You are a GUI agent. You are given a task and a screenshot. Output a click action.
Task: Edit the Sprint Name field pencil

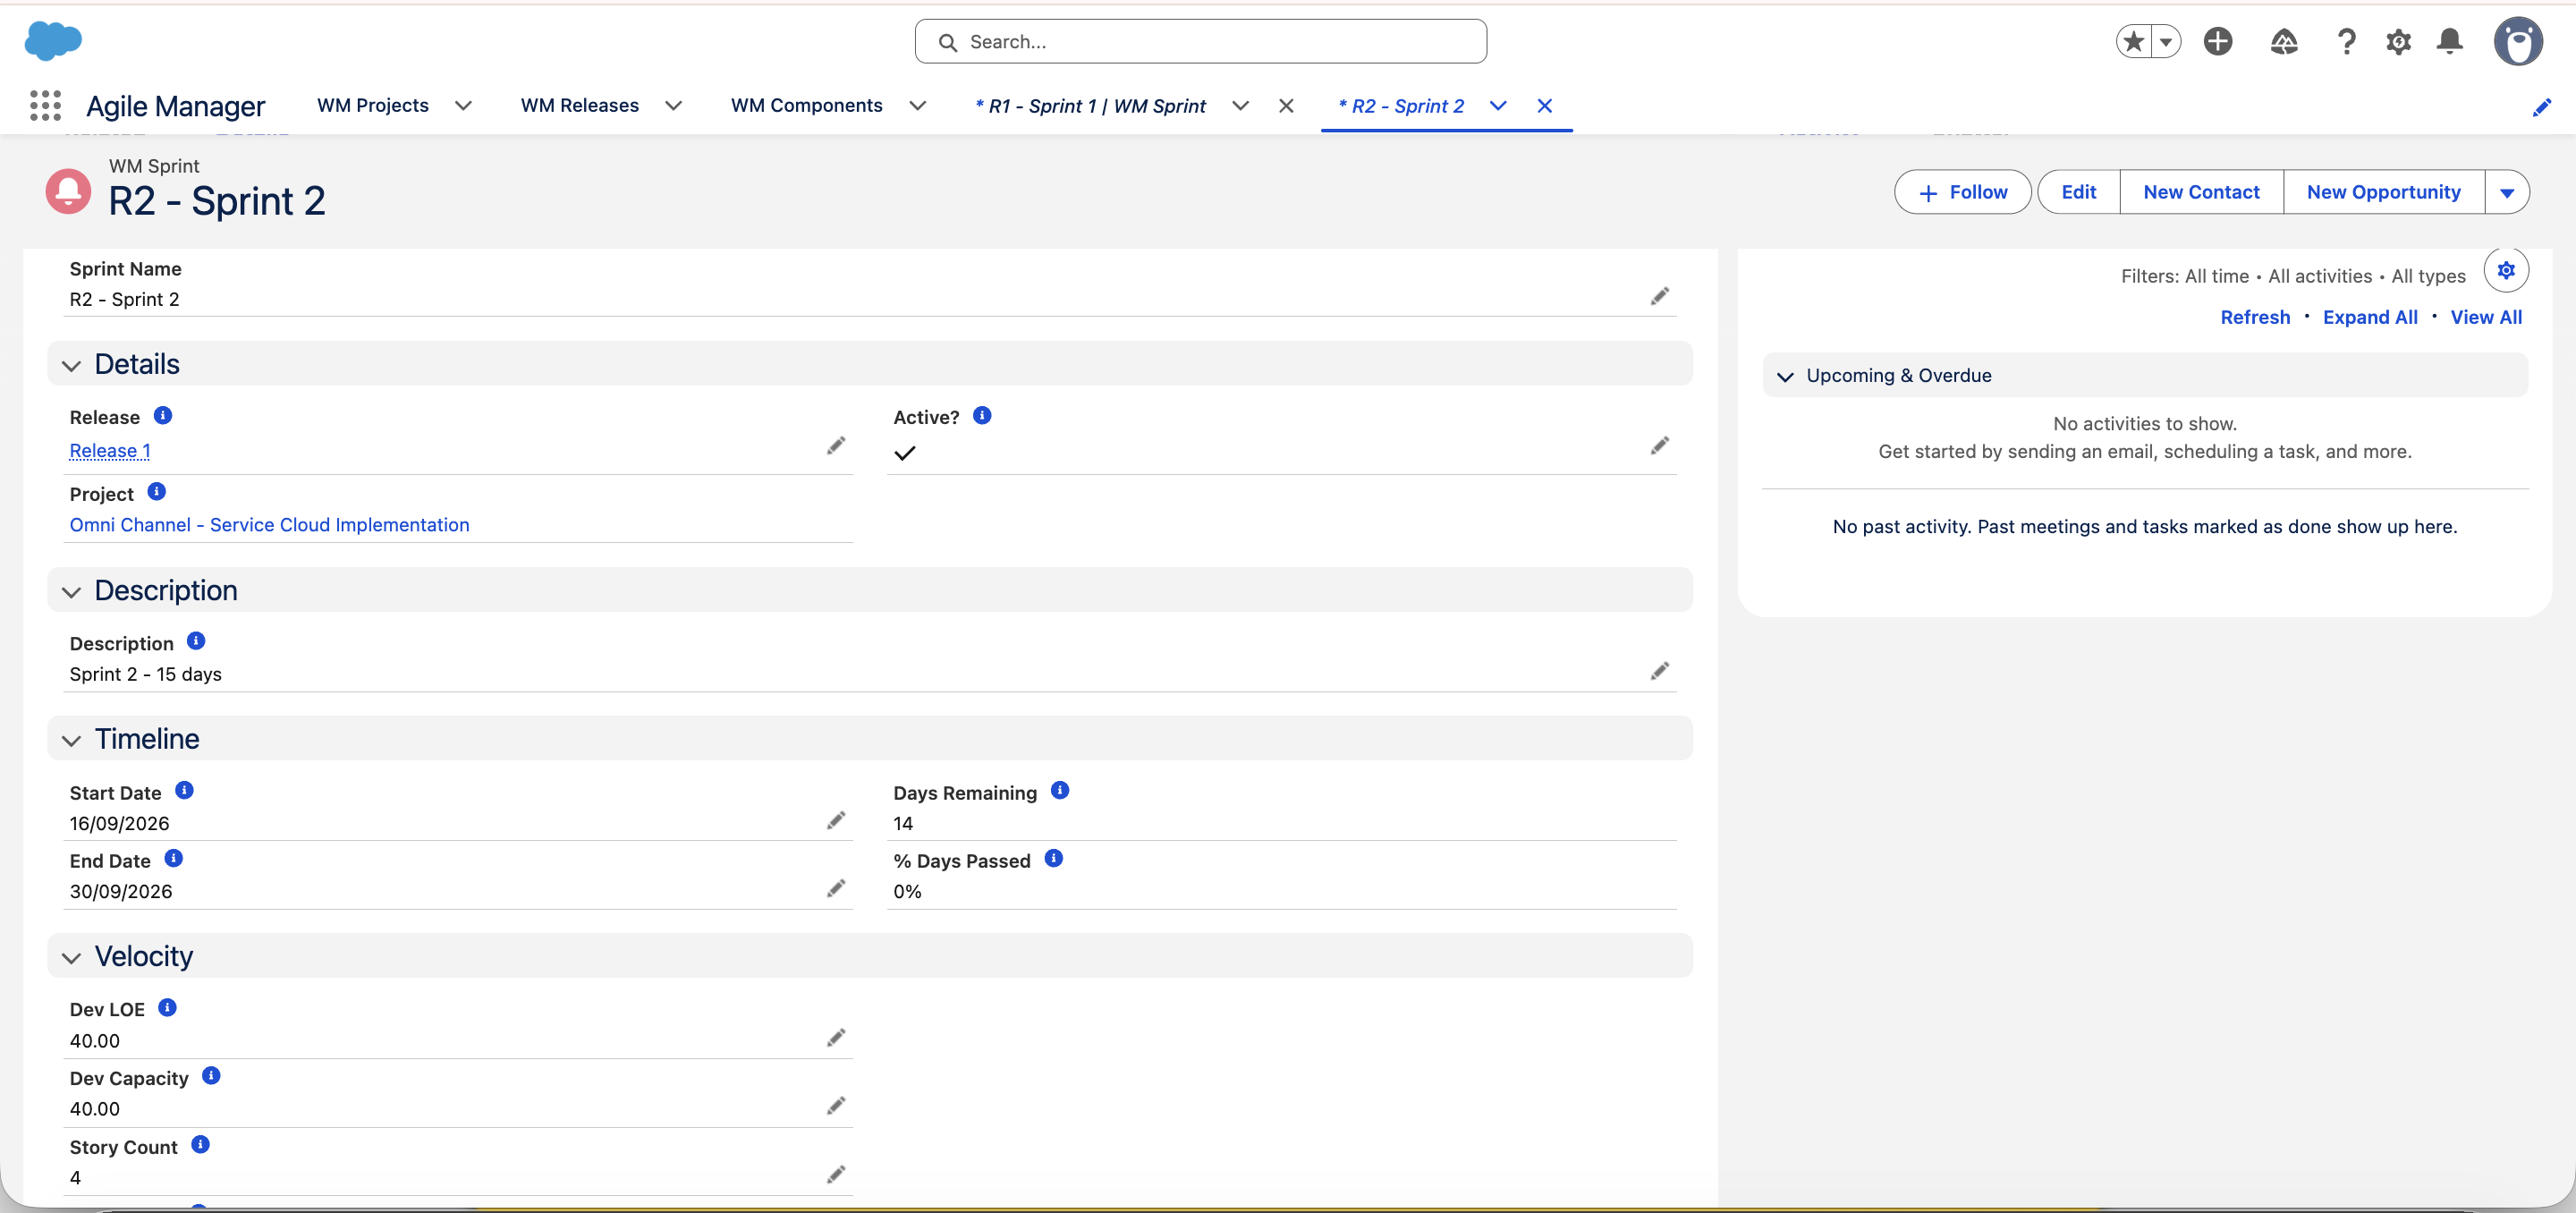click(x=1660, y=296)
